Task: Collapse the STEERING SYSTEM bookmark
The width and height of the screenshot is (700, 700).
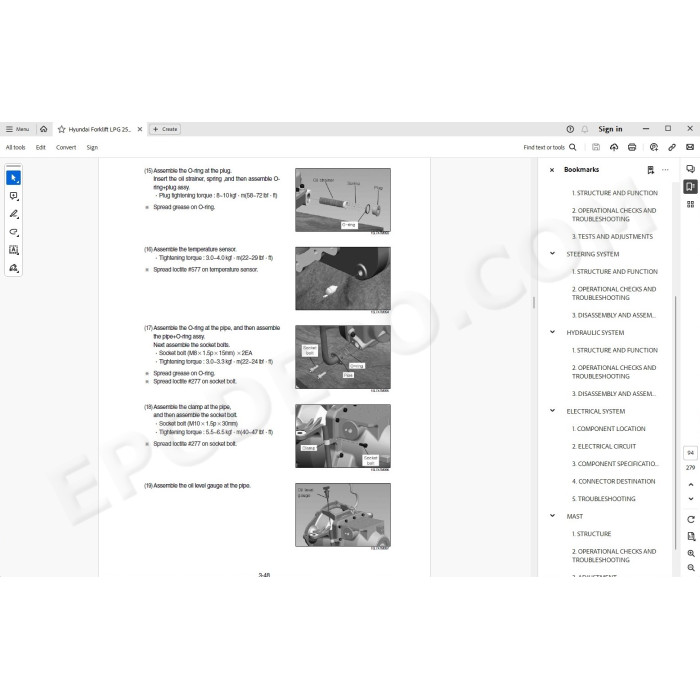Action: (552, 254)
